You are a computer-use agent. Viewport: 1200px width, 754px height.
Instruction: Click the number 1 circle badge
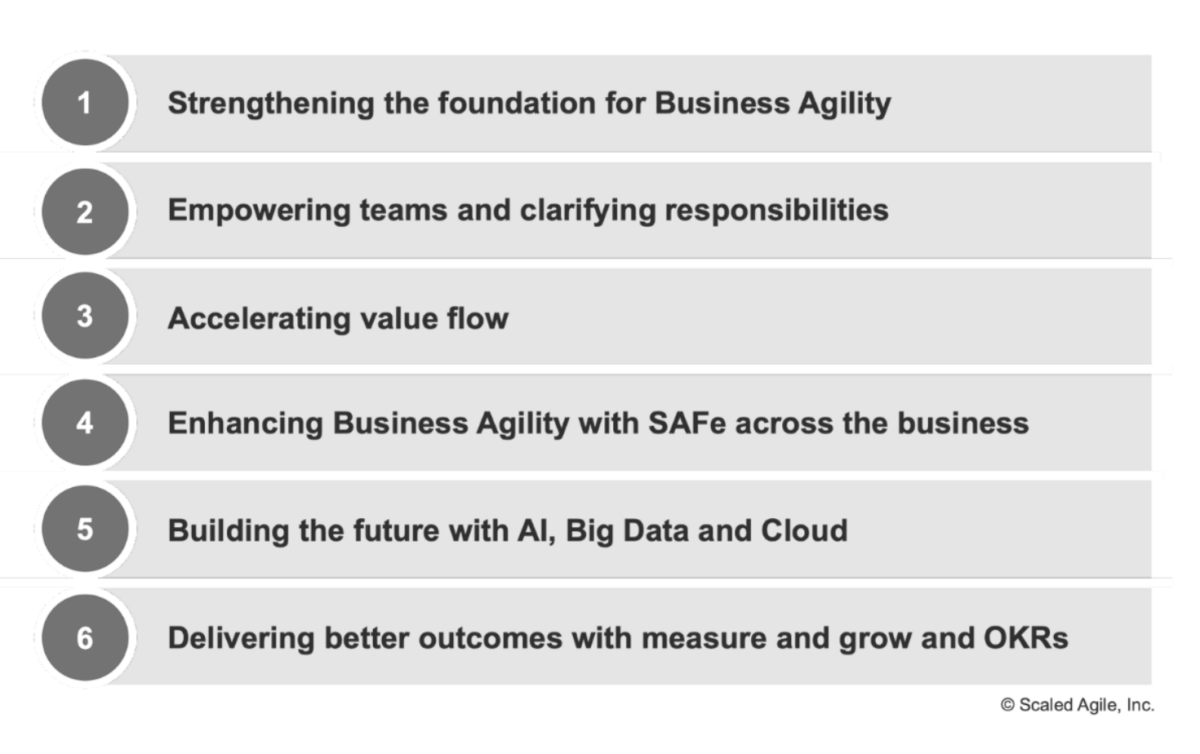pyautogui.click(x=84, y=103)
